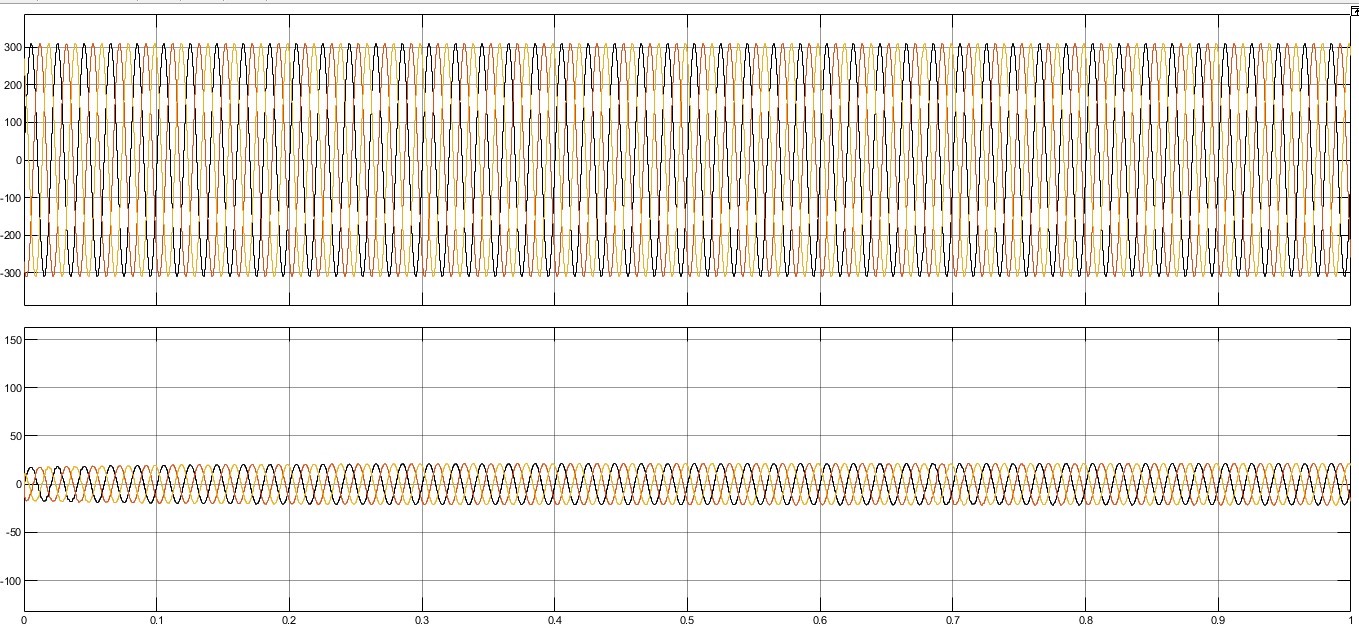Click the 0.9 time axis label
This screenshot has height=628, width=1359.
1218,621
